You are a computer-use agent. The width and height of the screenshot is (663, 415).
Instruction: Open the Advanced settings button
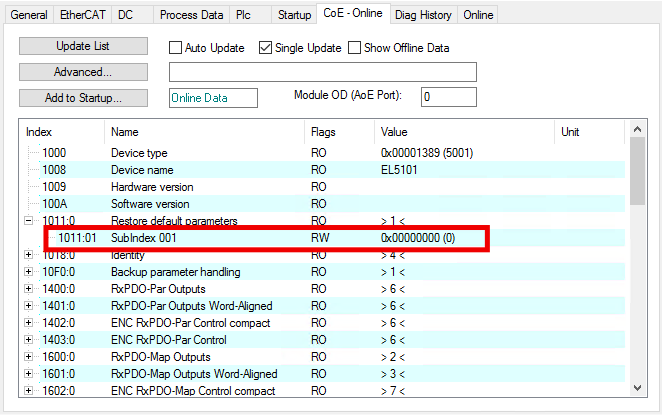point(84,72)
